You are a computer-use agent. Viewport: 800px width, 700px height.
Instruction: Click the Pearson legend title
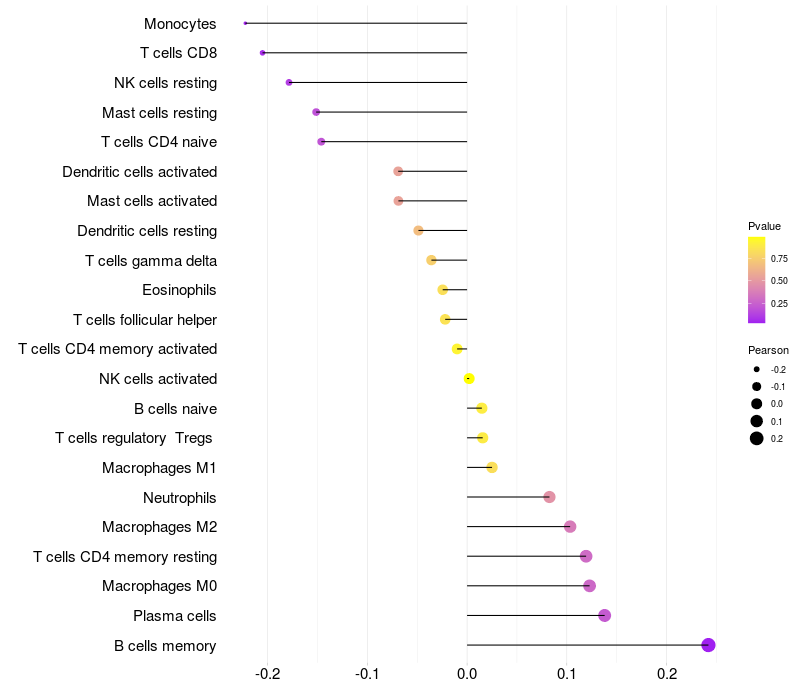(768, 350)
